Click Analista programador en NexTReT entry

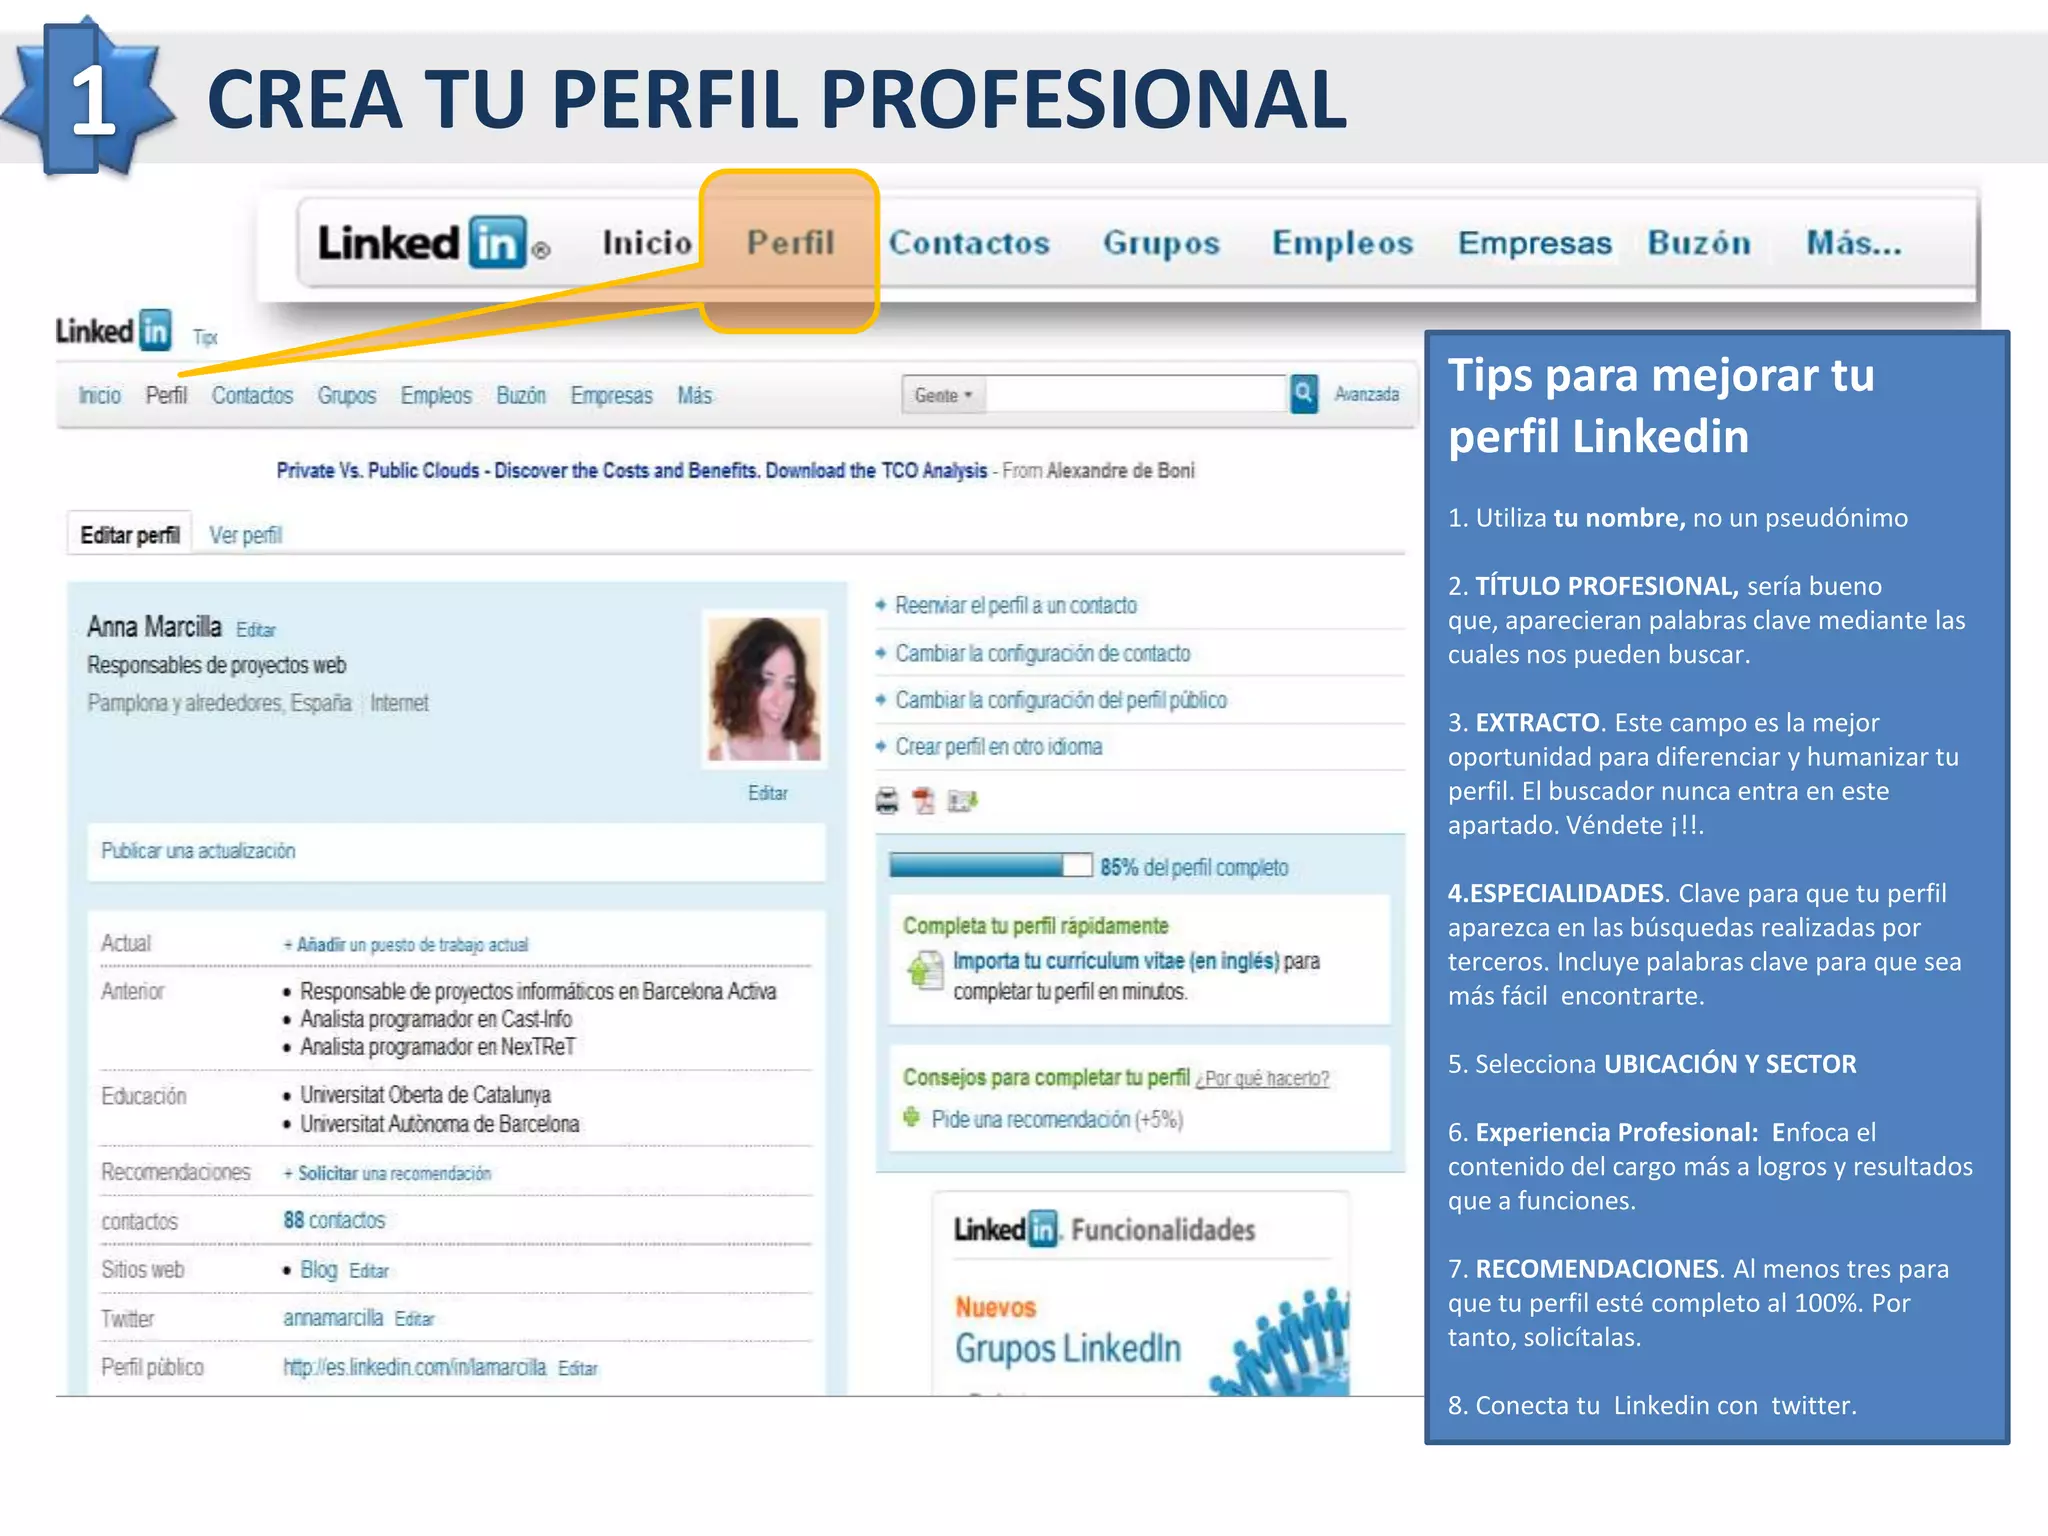pos(438,1047)
